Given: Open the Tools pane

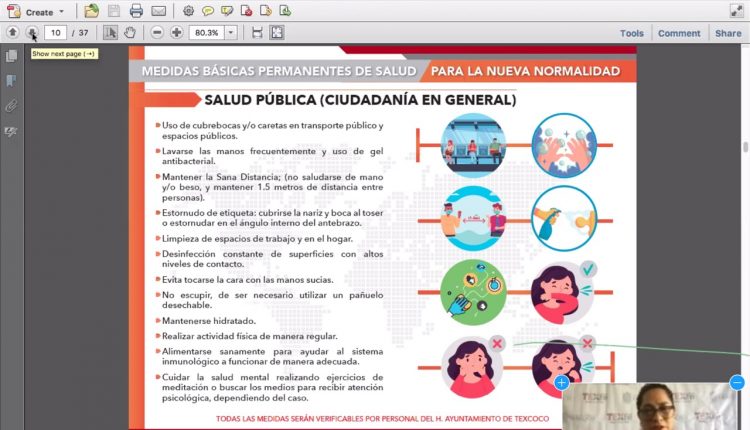Looking at the screenshot, I should (632, 33).
